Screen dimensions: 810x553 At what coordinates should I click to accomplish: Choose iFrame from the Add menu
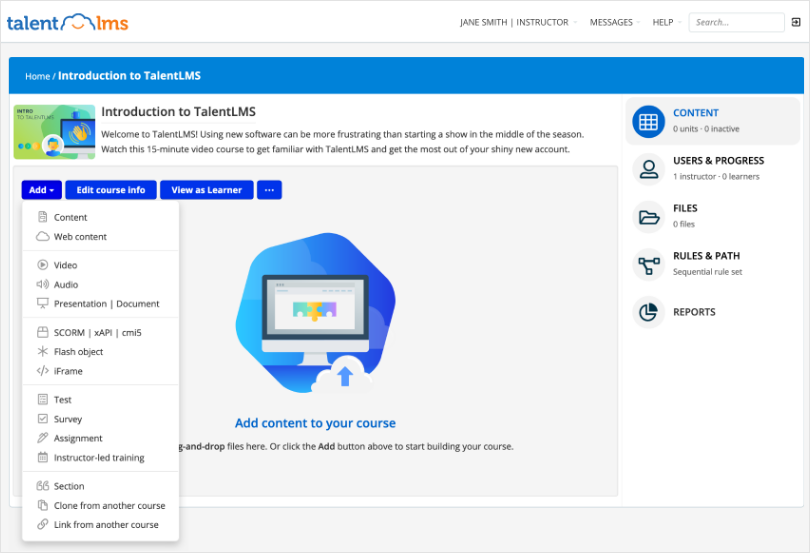[x=101, y=371]
